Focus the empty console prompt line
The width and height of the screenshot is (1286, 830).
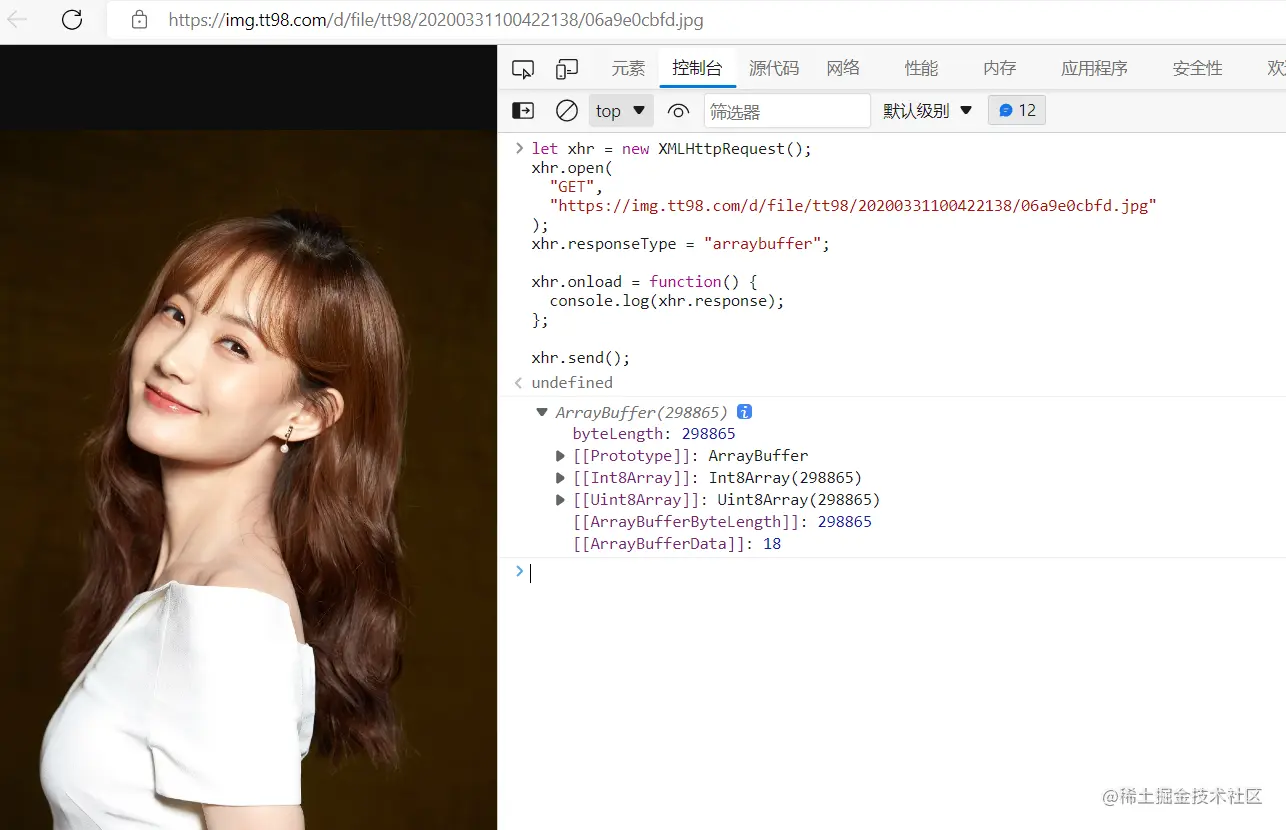coord(900,572)
